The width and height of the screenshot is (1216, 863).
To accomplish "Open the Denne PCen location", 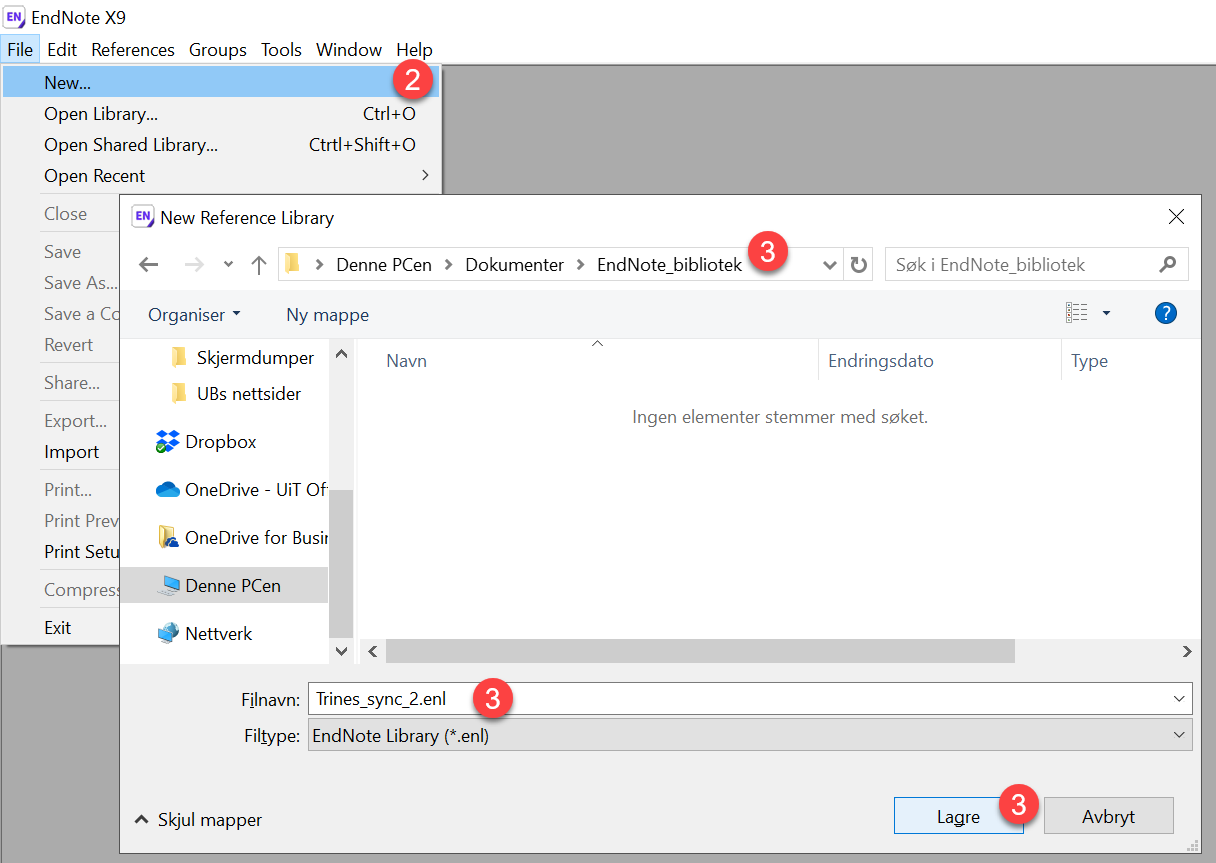I will (x=232, y=586).
